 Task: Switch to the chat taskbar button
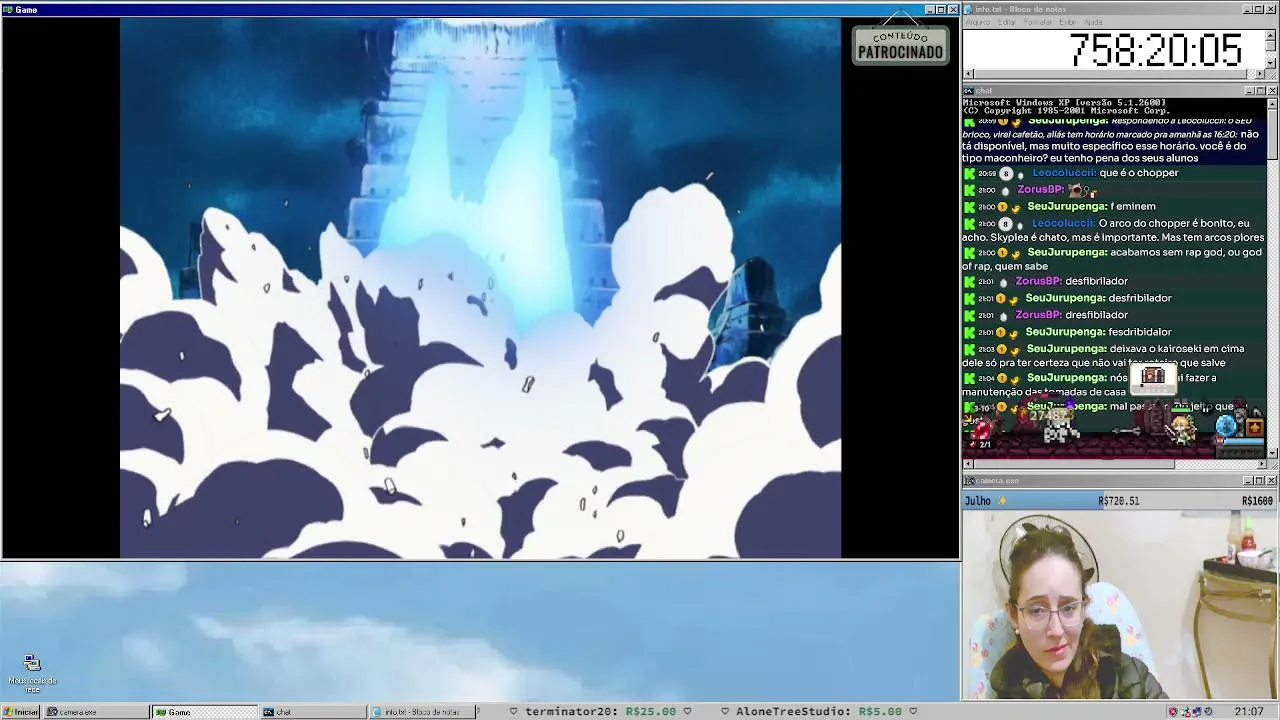tap(313, 712)
